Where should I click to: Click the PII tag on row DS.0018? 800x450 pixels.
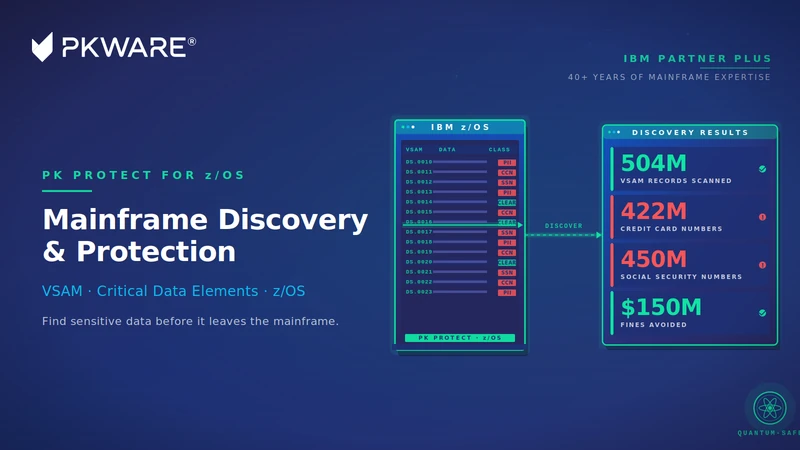(507, 242)
